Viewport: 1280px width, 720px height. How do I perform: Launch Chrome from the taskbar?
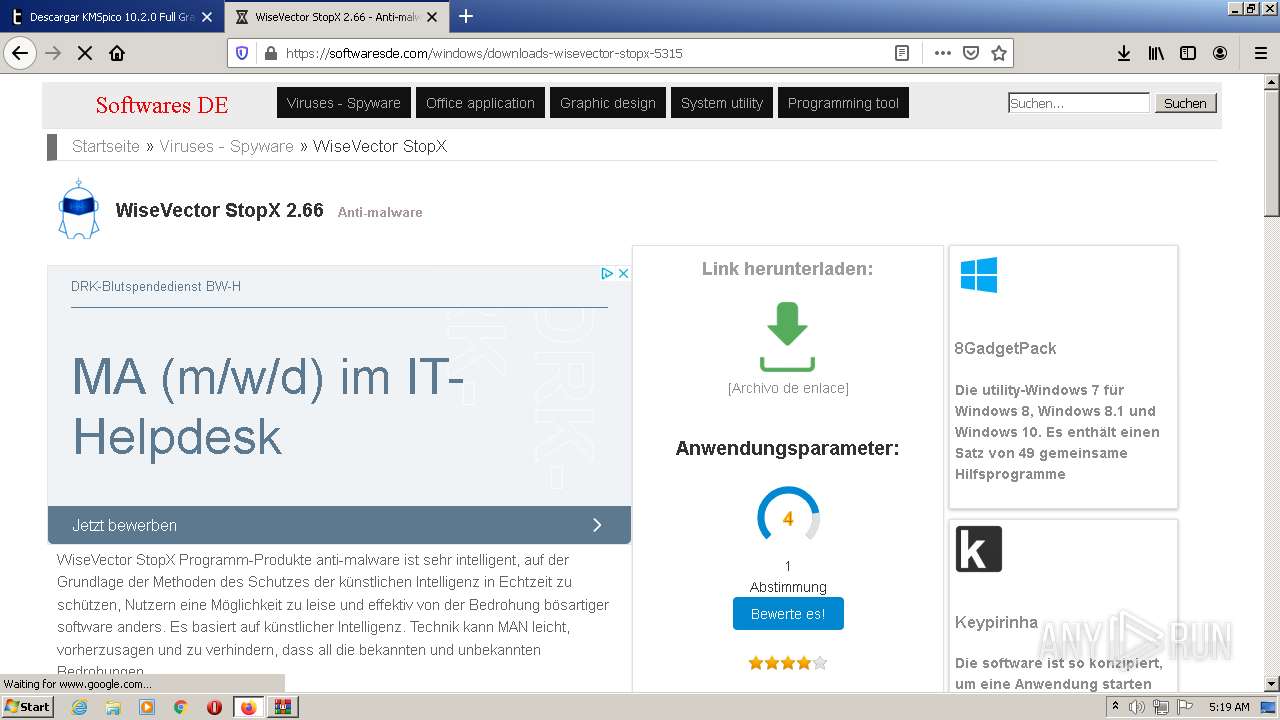(x=181, y=707)
